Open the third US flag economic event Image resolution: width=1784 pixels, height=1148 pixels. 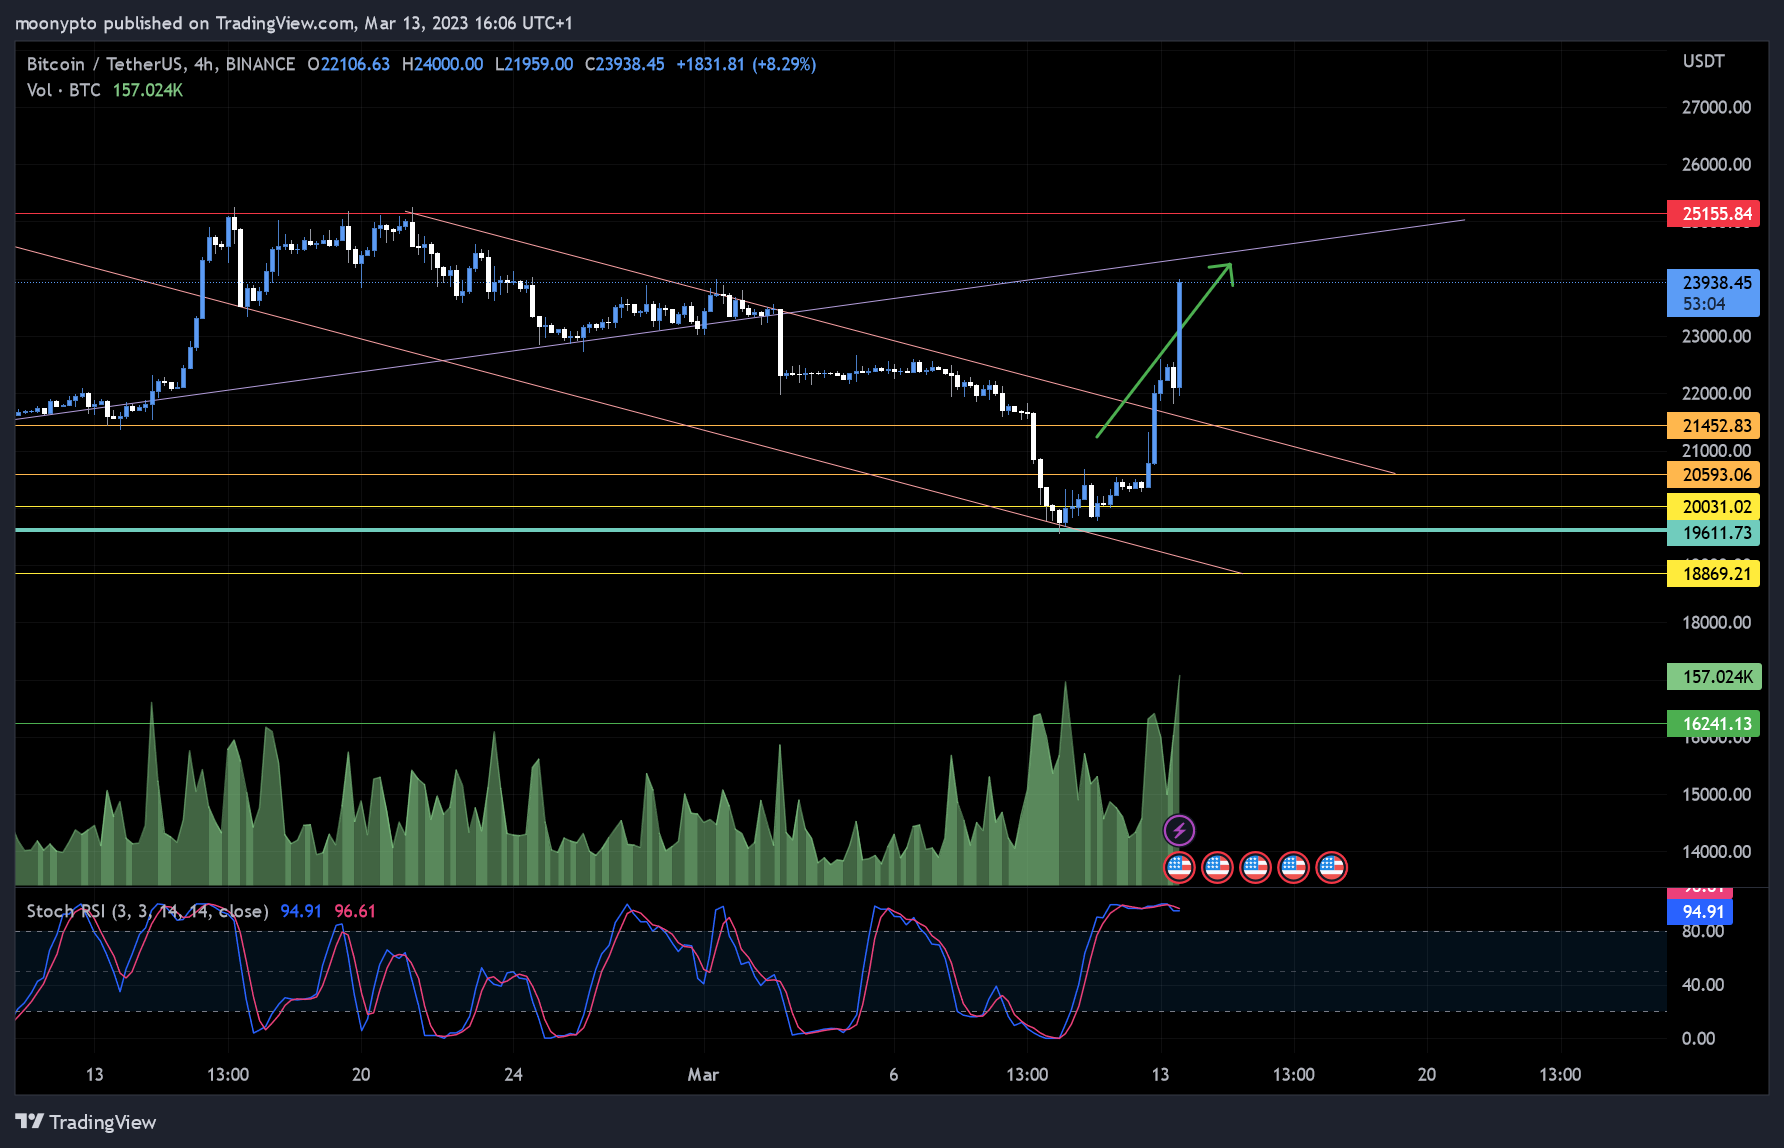coord(1255,867)
